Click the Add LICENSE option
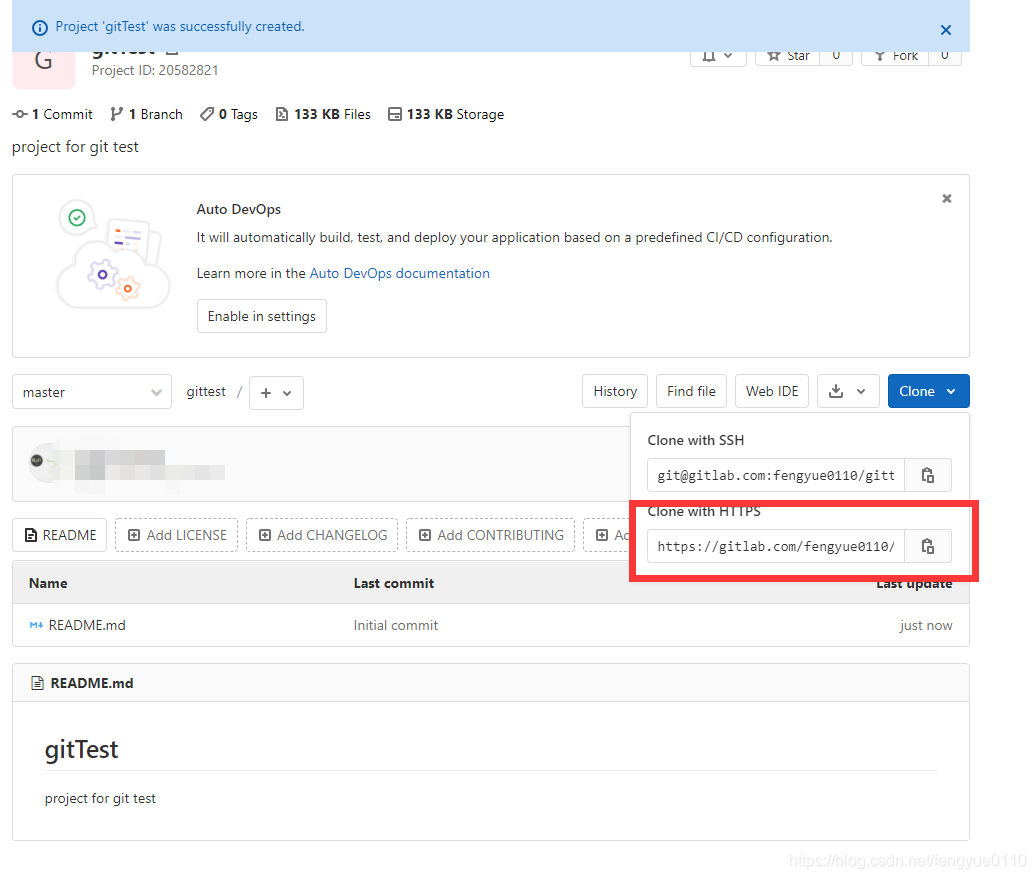This screenshot has width=1036, height=879. click(x=176, y=535)
